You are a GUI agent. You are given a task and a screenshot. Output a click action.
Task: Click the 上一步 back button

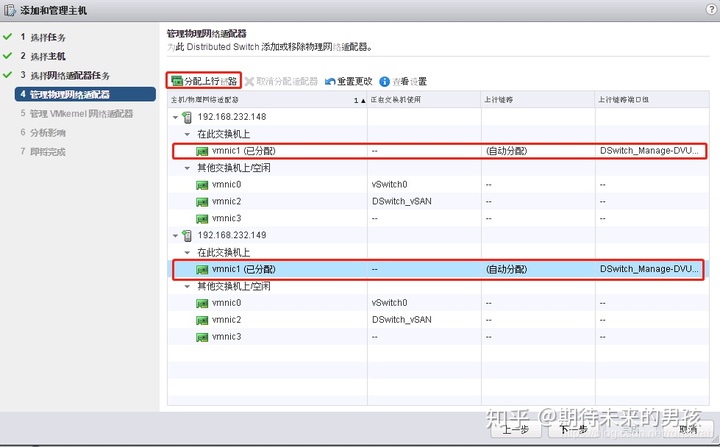[518, 430]
